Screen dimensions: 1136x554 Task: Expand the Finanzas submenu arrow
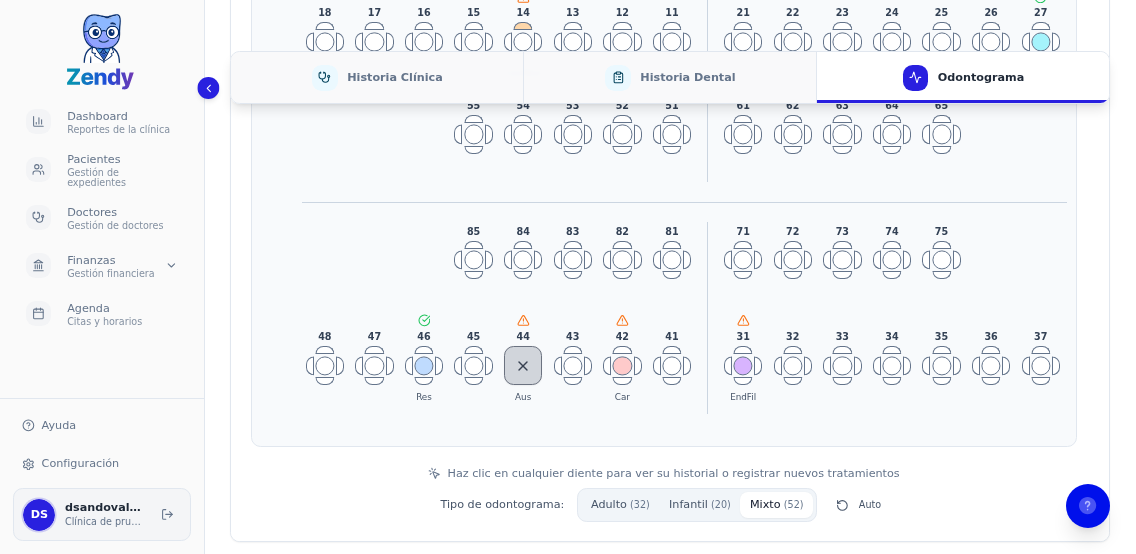tap(171, 266)
